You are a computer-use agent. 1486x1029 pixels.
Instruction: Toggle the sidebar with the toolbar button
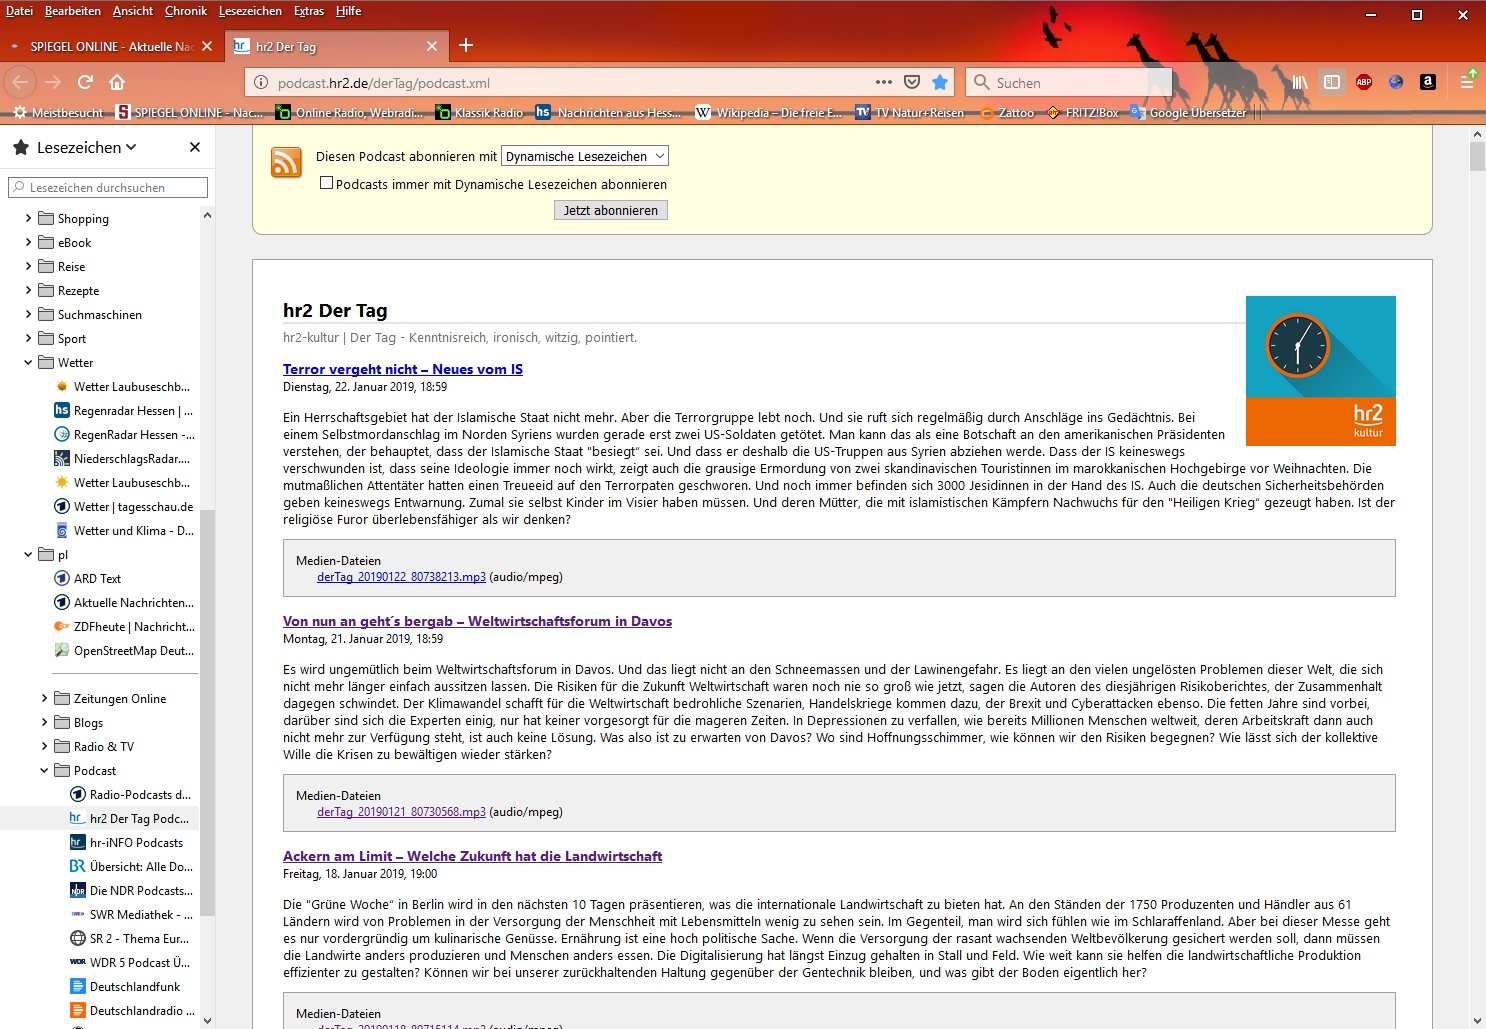1332,82
